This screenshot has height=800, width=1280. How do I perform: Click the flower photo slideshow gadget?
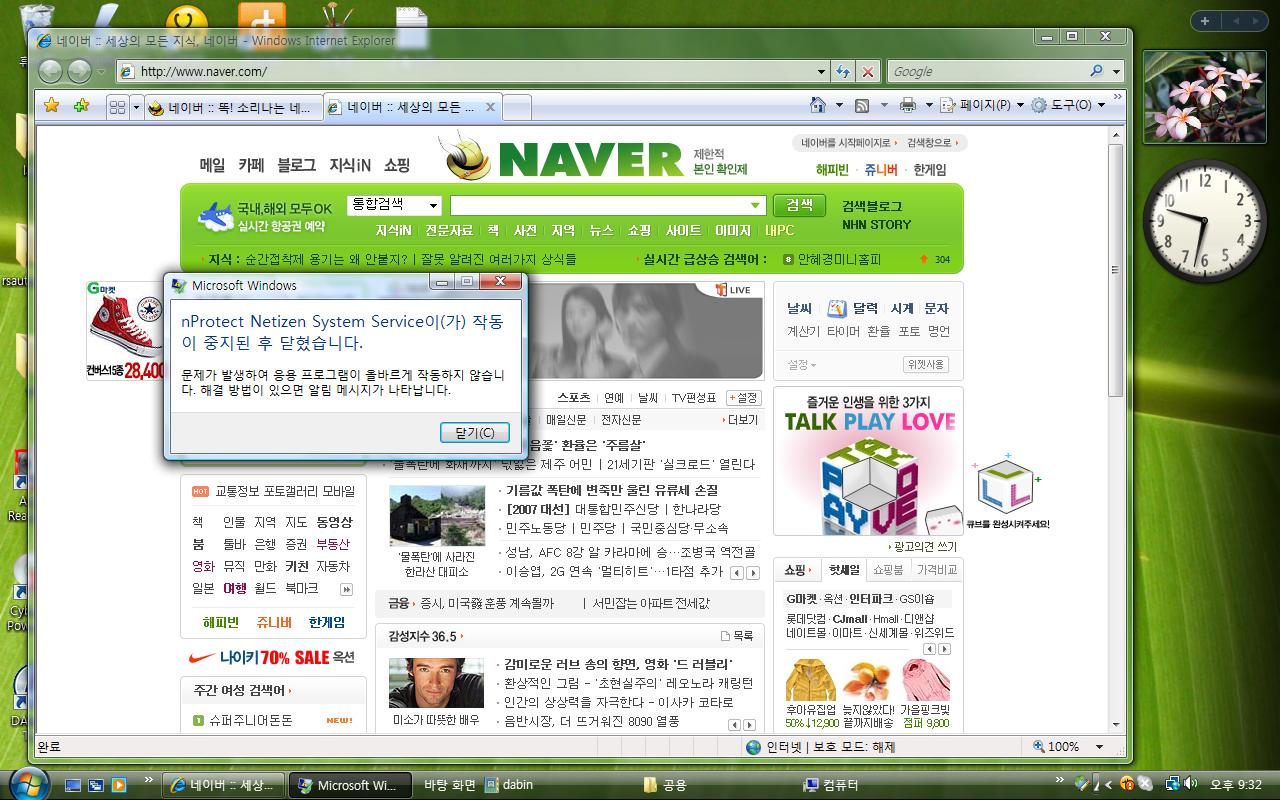click(1204, 95)
